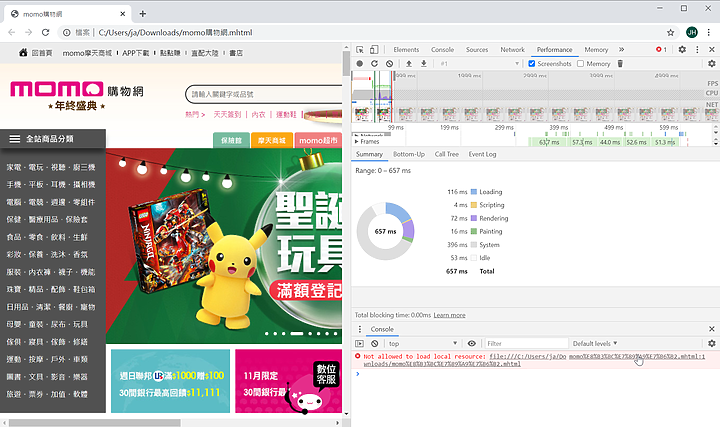
Task: Click the 週日聯邦 $1000贈$100 banner
Action: click(170, 381)
